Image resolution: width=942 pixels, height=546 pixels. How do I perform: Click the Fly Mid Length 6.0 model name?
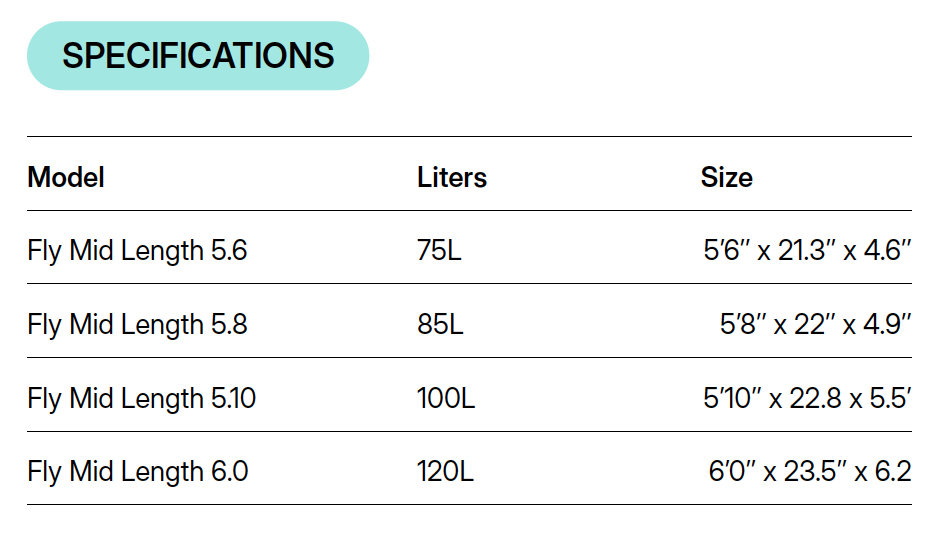pyautogui.click(x=137, y=471)
